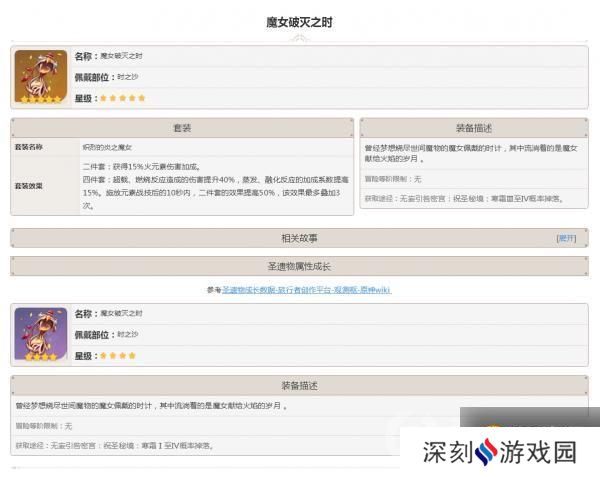
Task: Select the upper 装备描述 panel header
Action: [x=473, y=128]
